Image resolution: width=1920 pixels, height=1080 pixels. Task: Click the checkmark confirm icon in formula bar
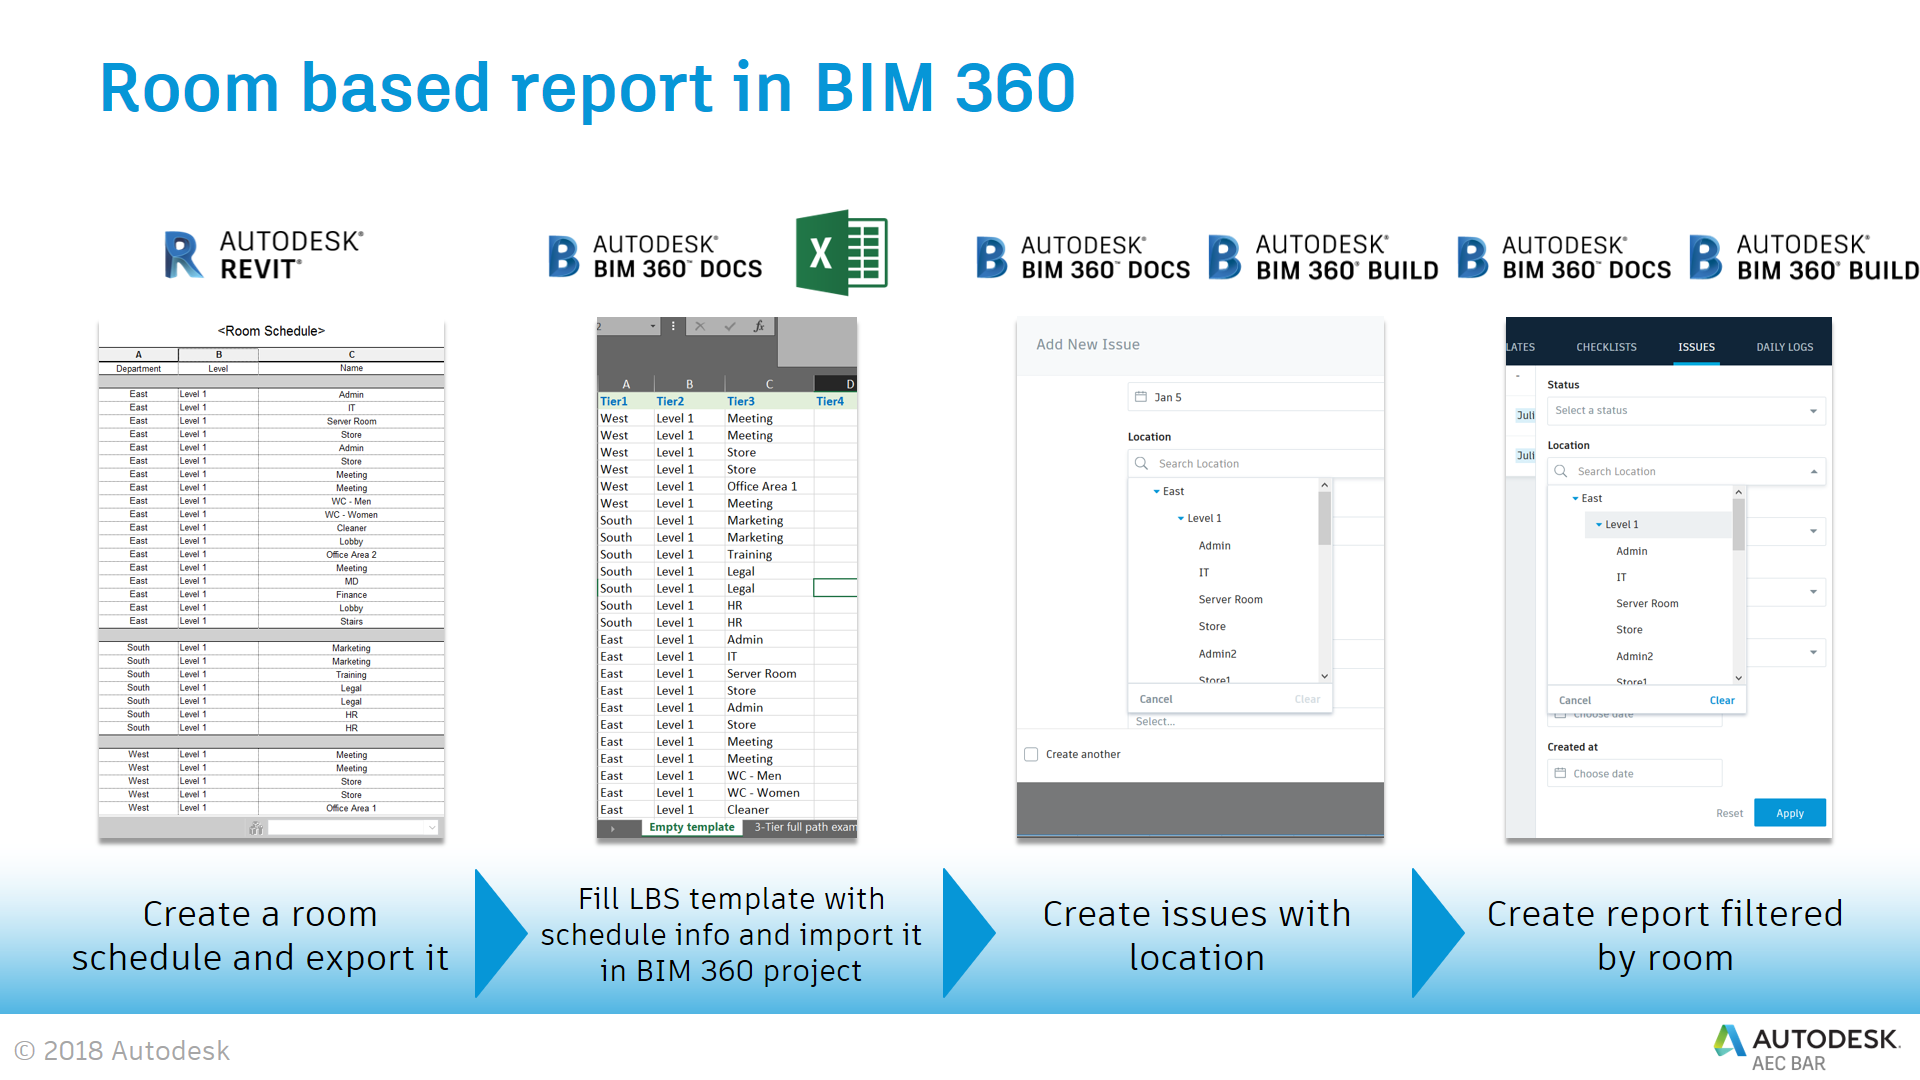729,327
